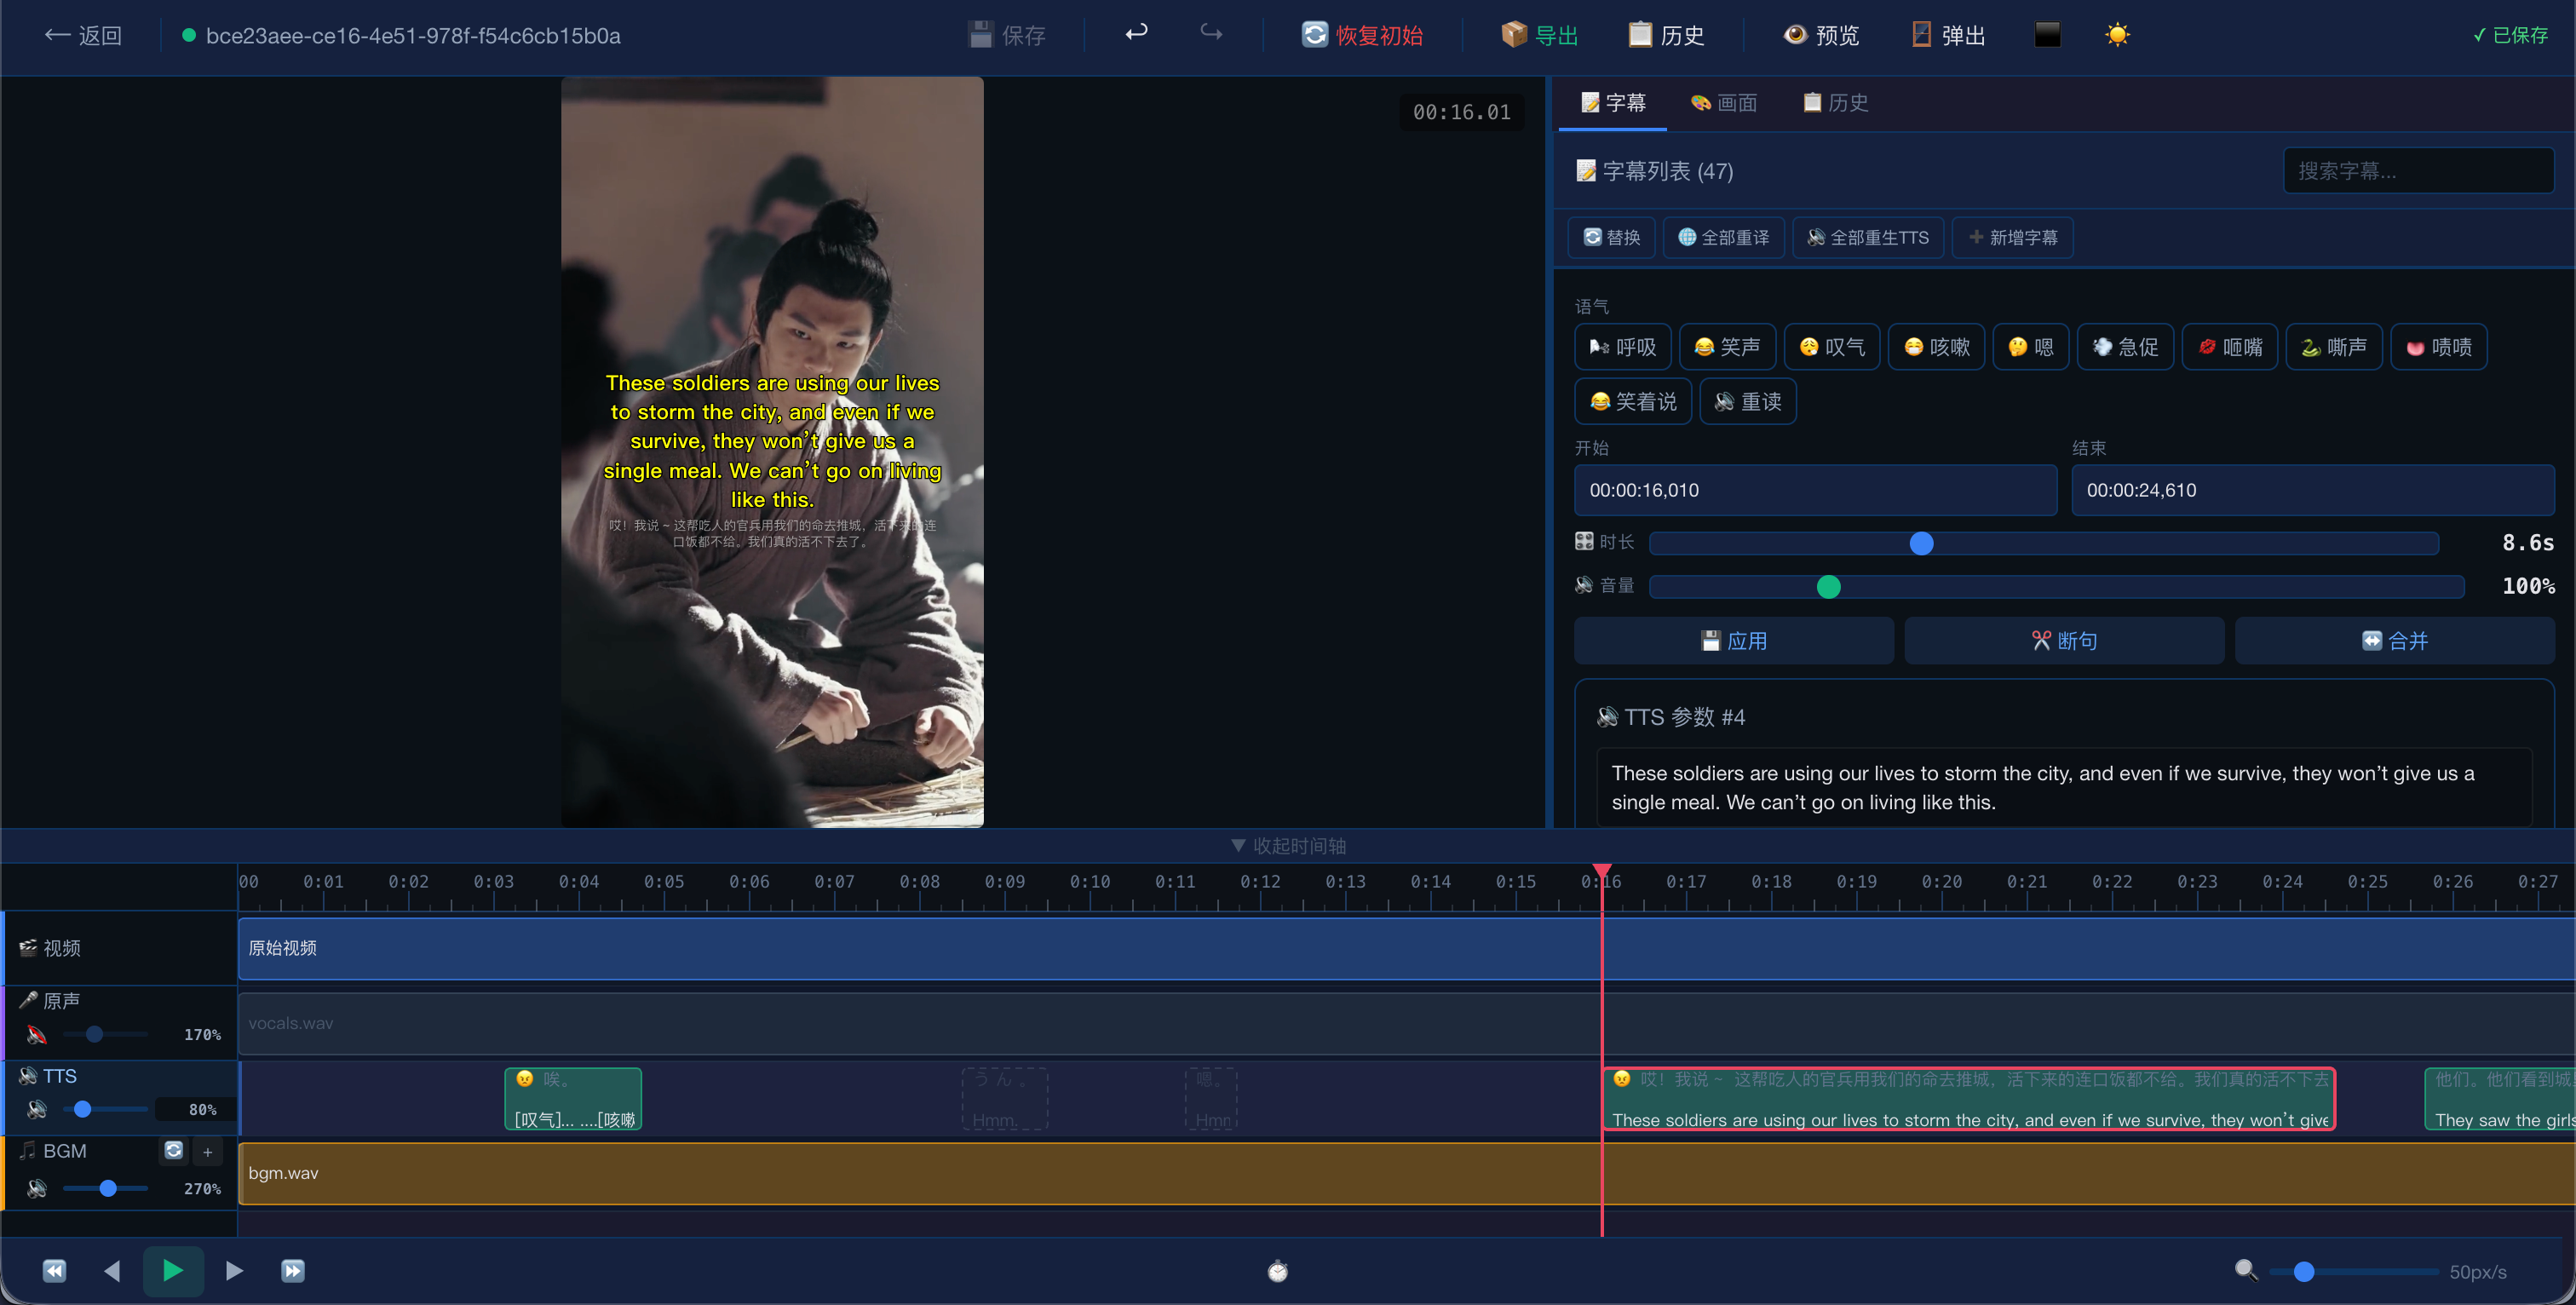Toggle mute on the TTS track
The image size is (2576, 1305).
pos(37,1109)
